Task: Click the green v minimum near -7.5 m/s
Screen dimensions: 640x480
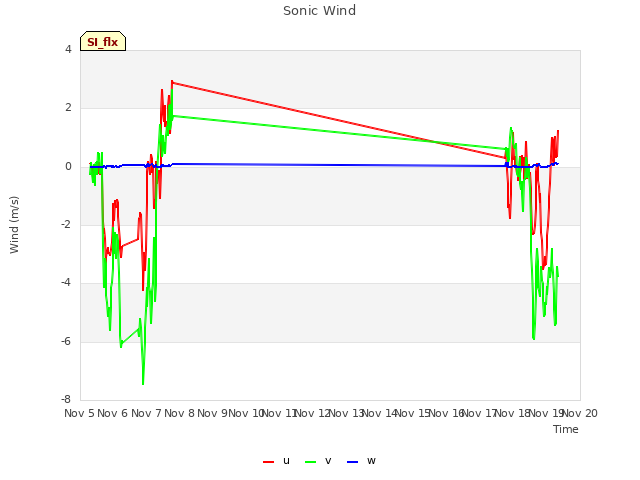Action: (x=143, y=383)
